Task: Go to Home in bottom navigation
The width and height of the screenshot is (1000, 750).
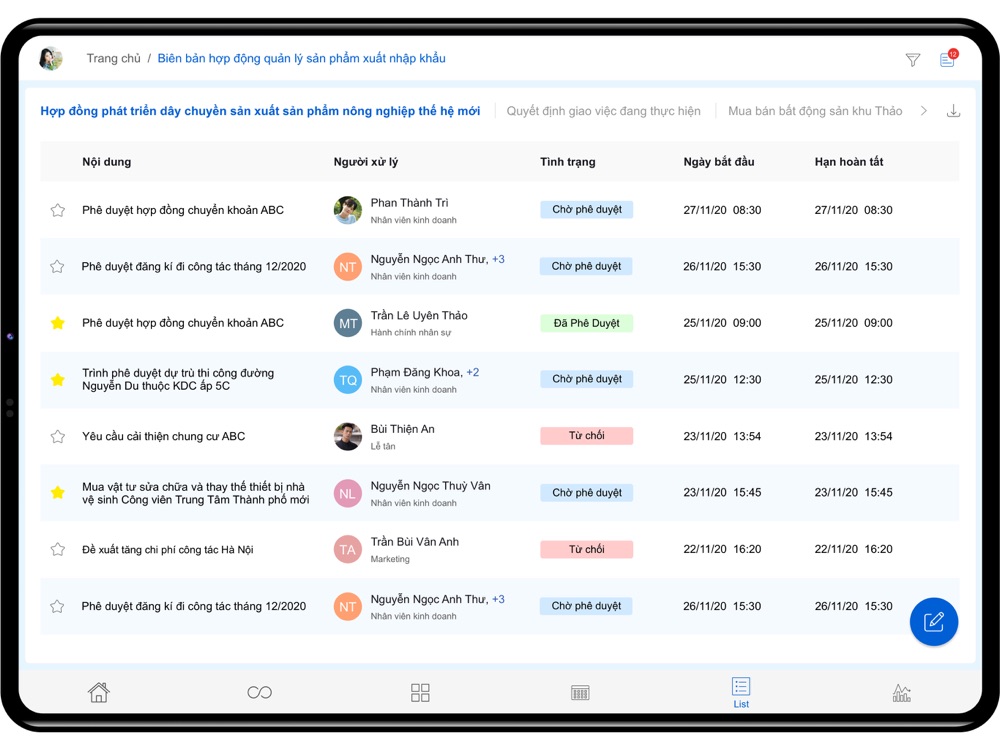Action: click(x=99, y=692)
